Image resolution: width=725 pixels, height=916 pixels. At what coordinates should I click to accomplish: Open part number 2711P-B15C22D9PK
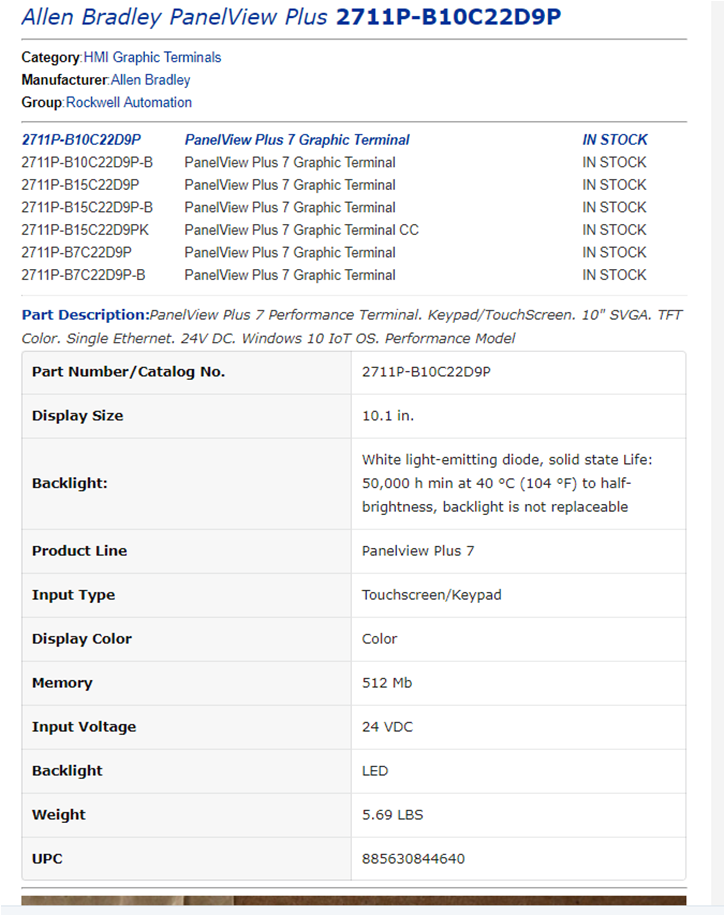point(85,230)
